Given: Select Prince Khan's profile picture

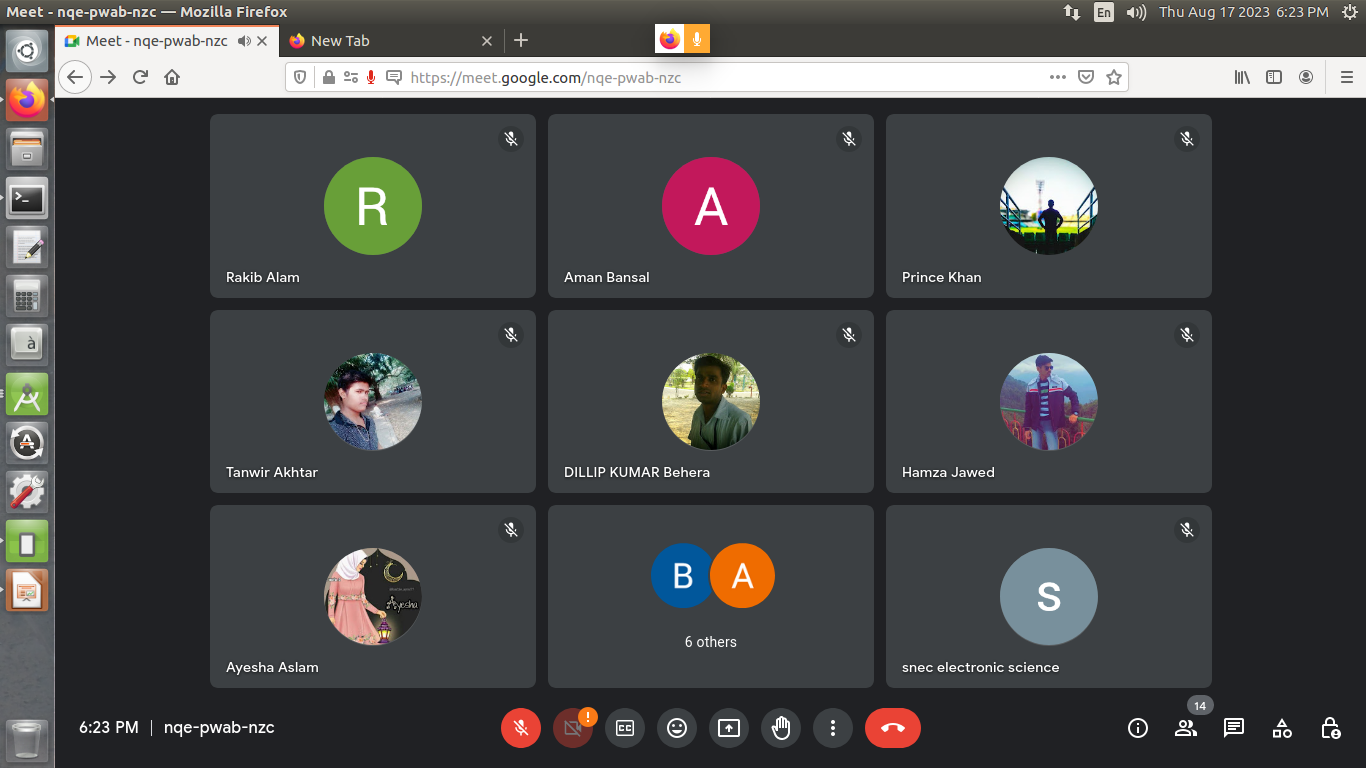Looking at the screenshot, I should (x=1049, y=206).
